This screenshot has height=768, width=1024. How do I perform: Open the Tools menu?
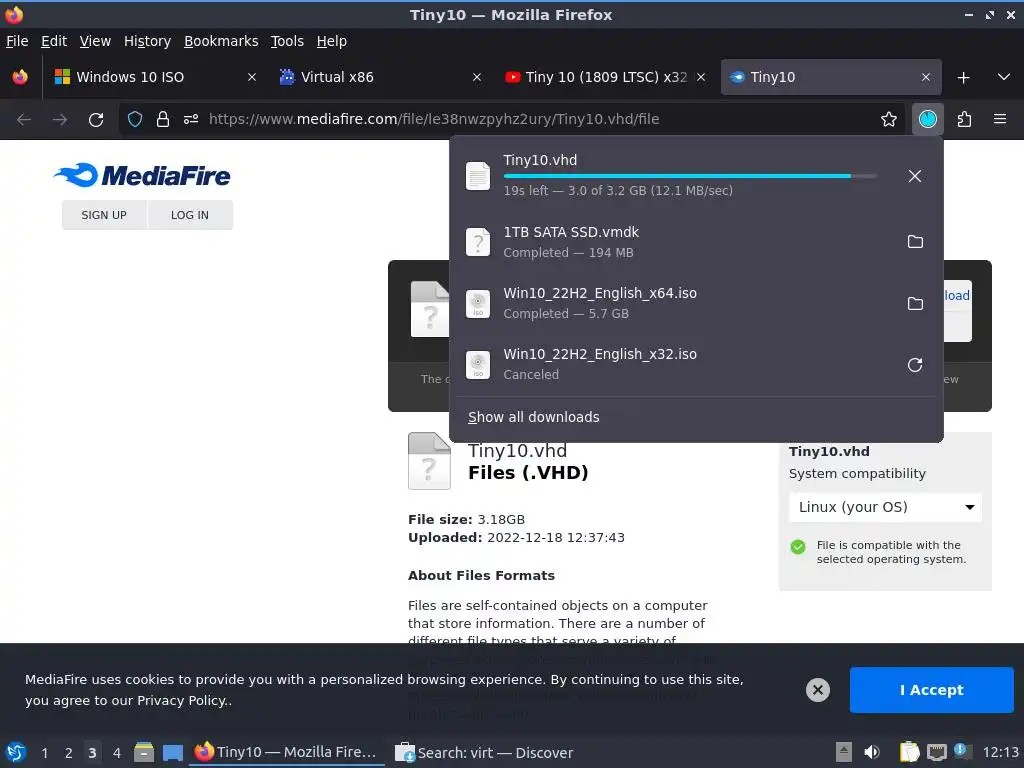[x=287, y=41]
